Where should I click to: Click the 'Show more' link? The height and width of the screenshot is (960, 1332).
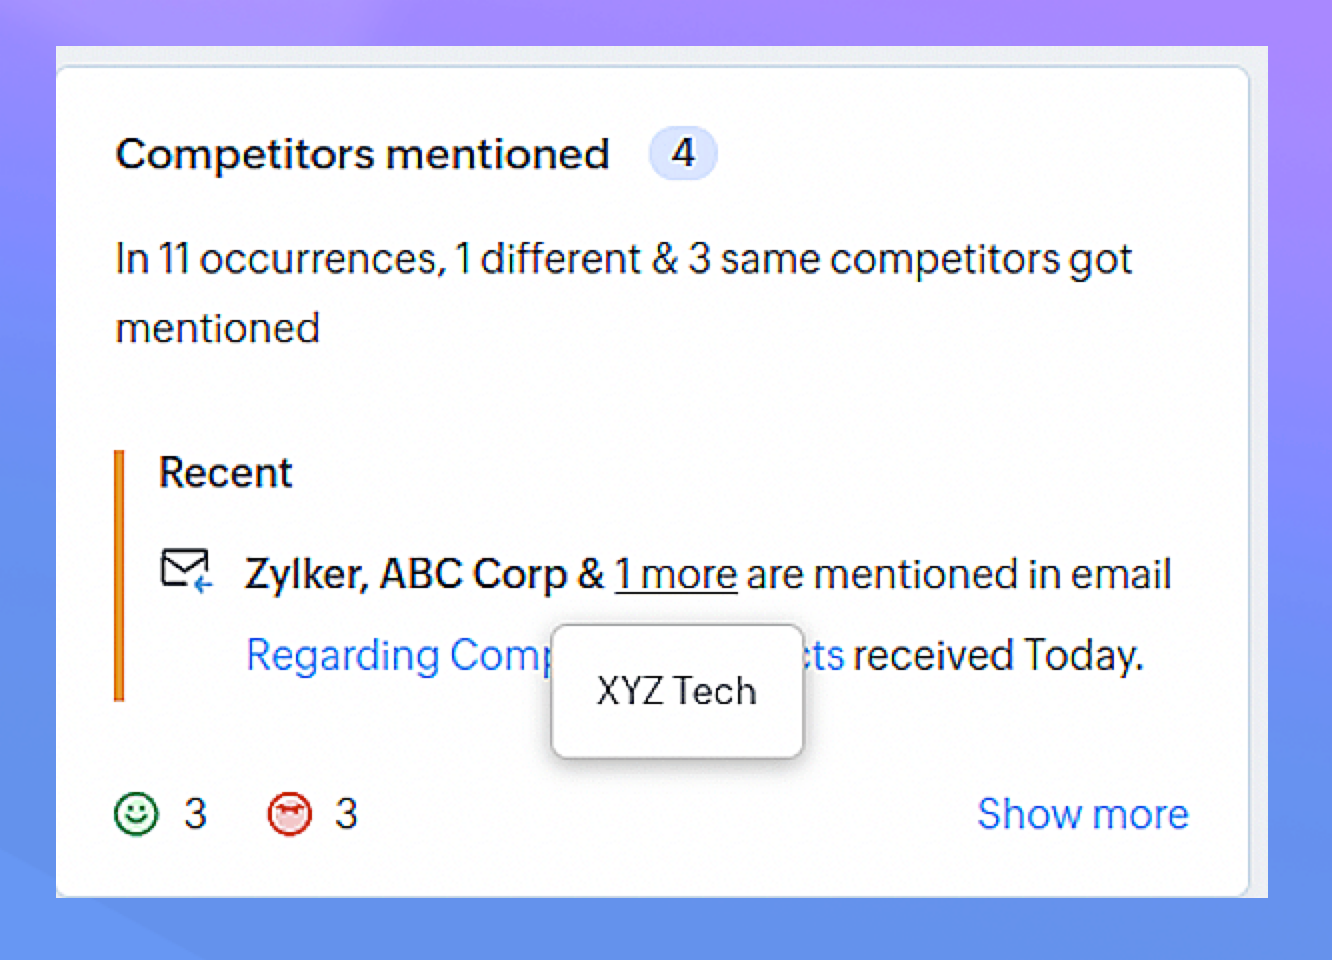tap(1082, 814)
